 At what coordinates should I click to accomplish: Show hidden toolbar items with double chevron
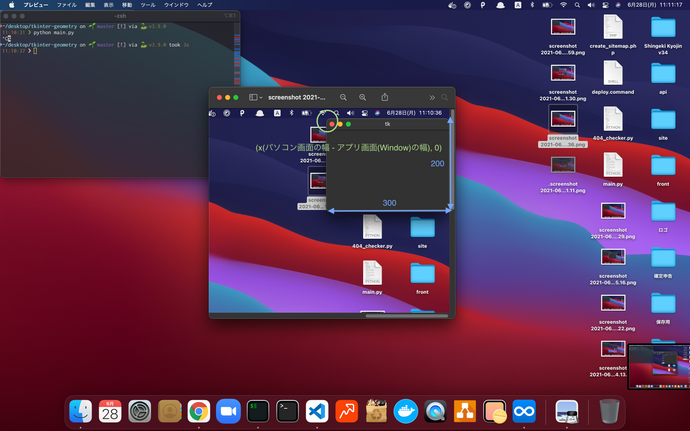coord(432,97)
